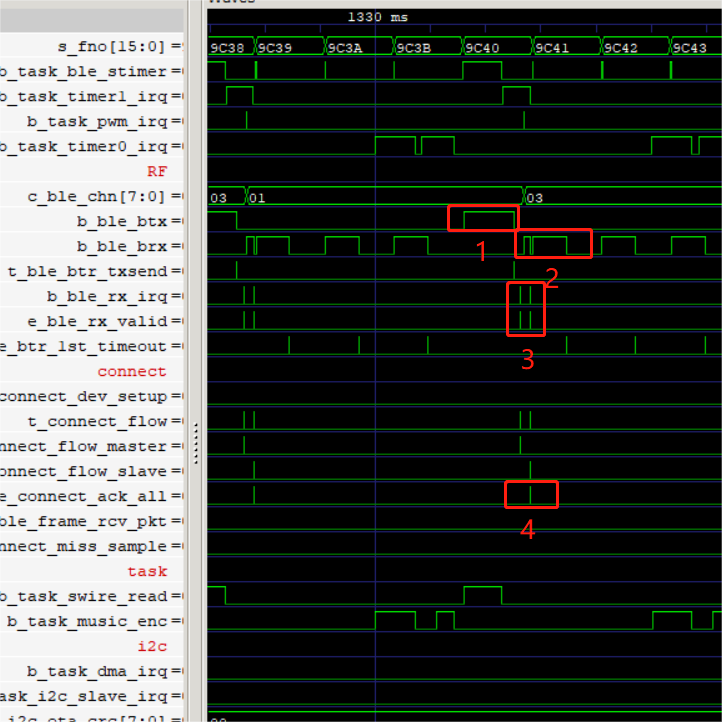Click the b_ble_btx pulse in red box 1
Image resolution: width=722 pixels, height=722 pixels.
(x=489, y=218)
